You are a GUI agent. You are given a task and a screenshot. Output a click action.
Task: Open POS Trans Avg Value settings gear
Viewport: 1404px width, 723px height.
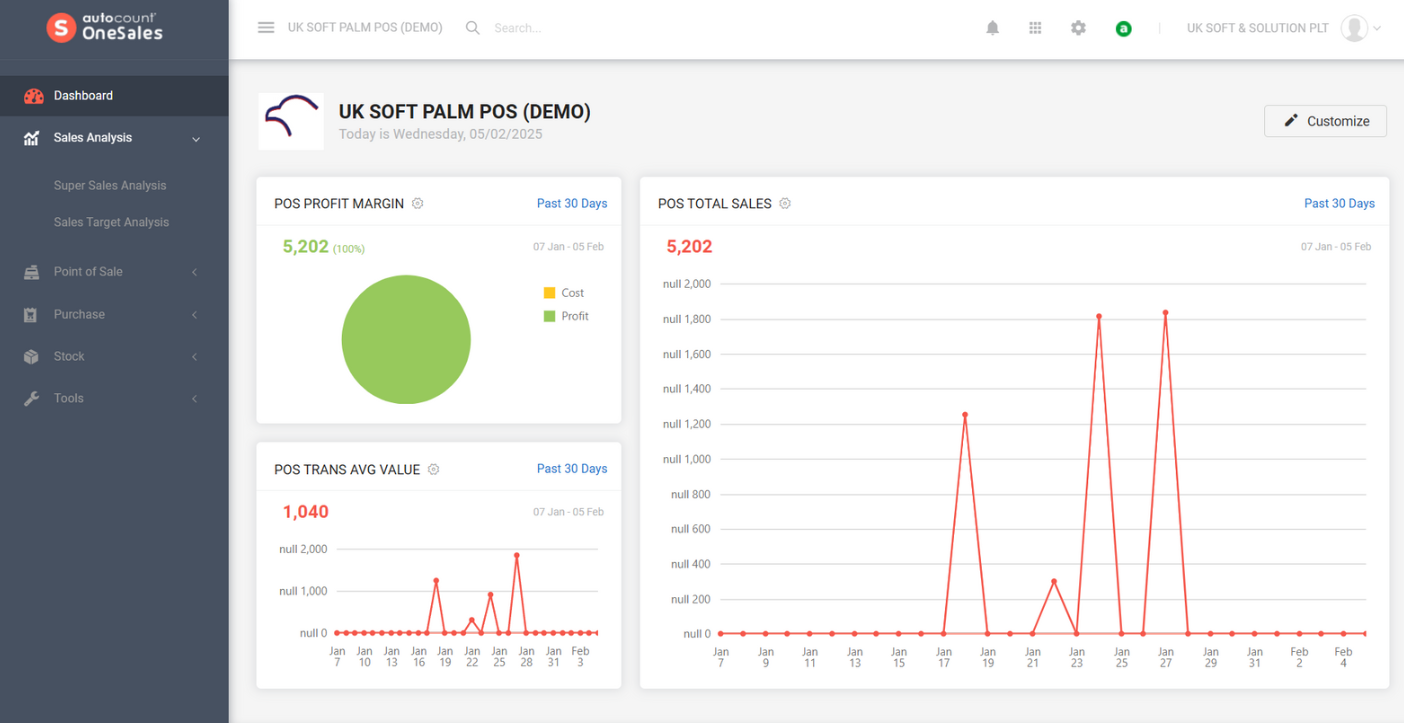pyautogui.click(x=433, y=469)
